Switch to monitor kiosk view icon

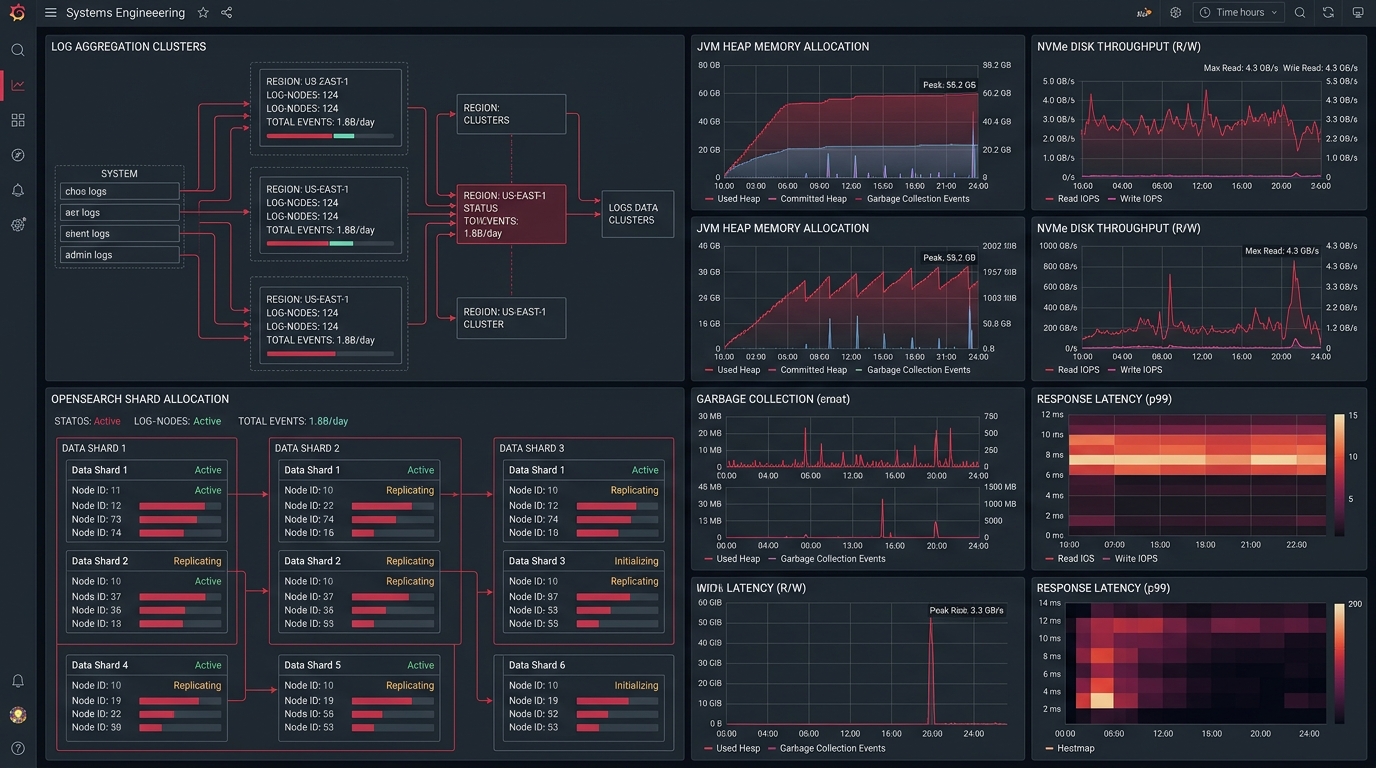tap(1357, 13)
